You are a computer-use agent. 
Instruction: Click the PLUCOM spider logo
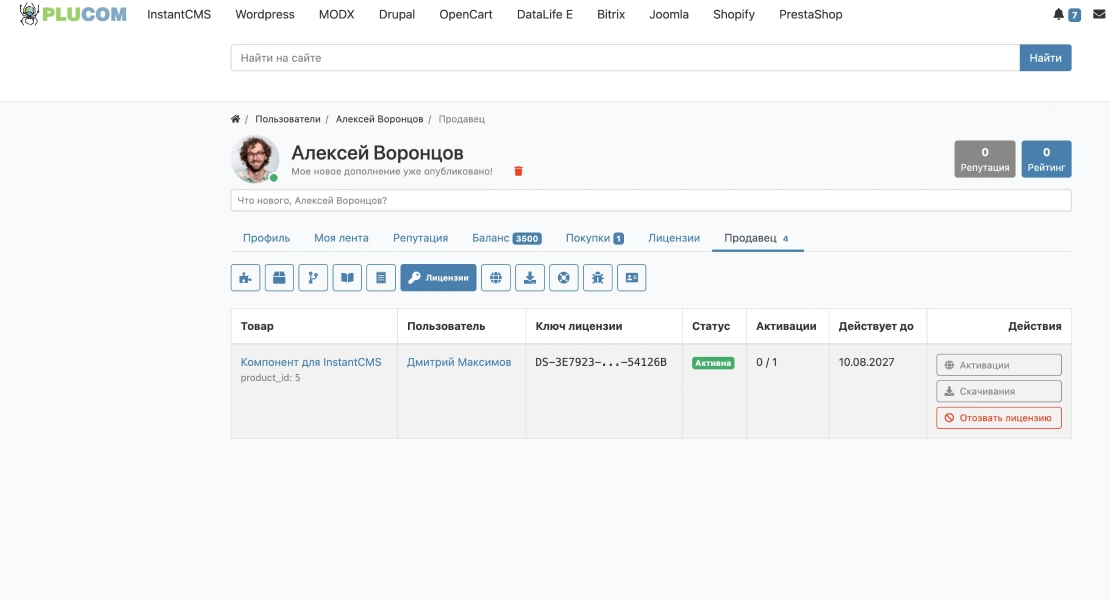(73, 14)
